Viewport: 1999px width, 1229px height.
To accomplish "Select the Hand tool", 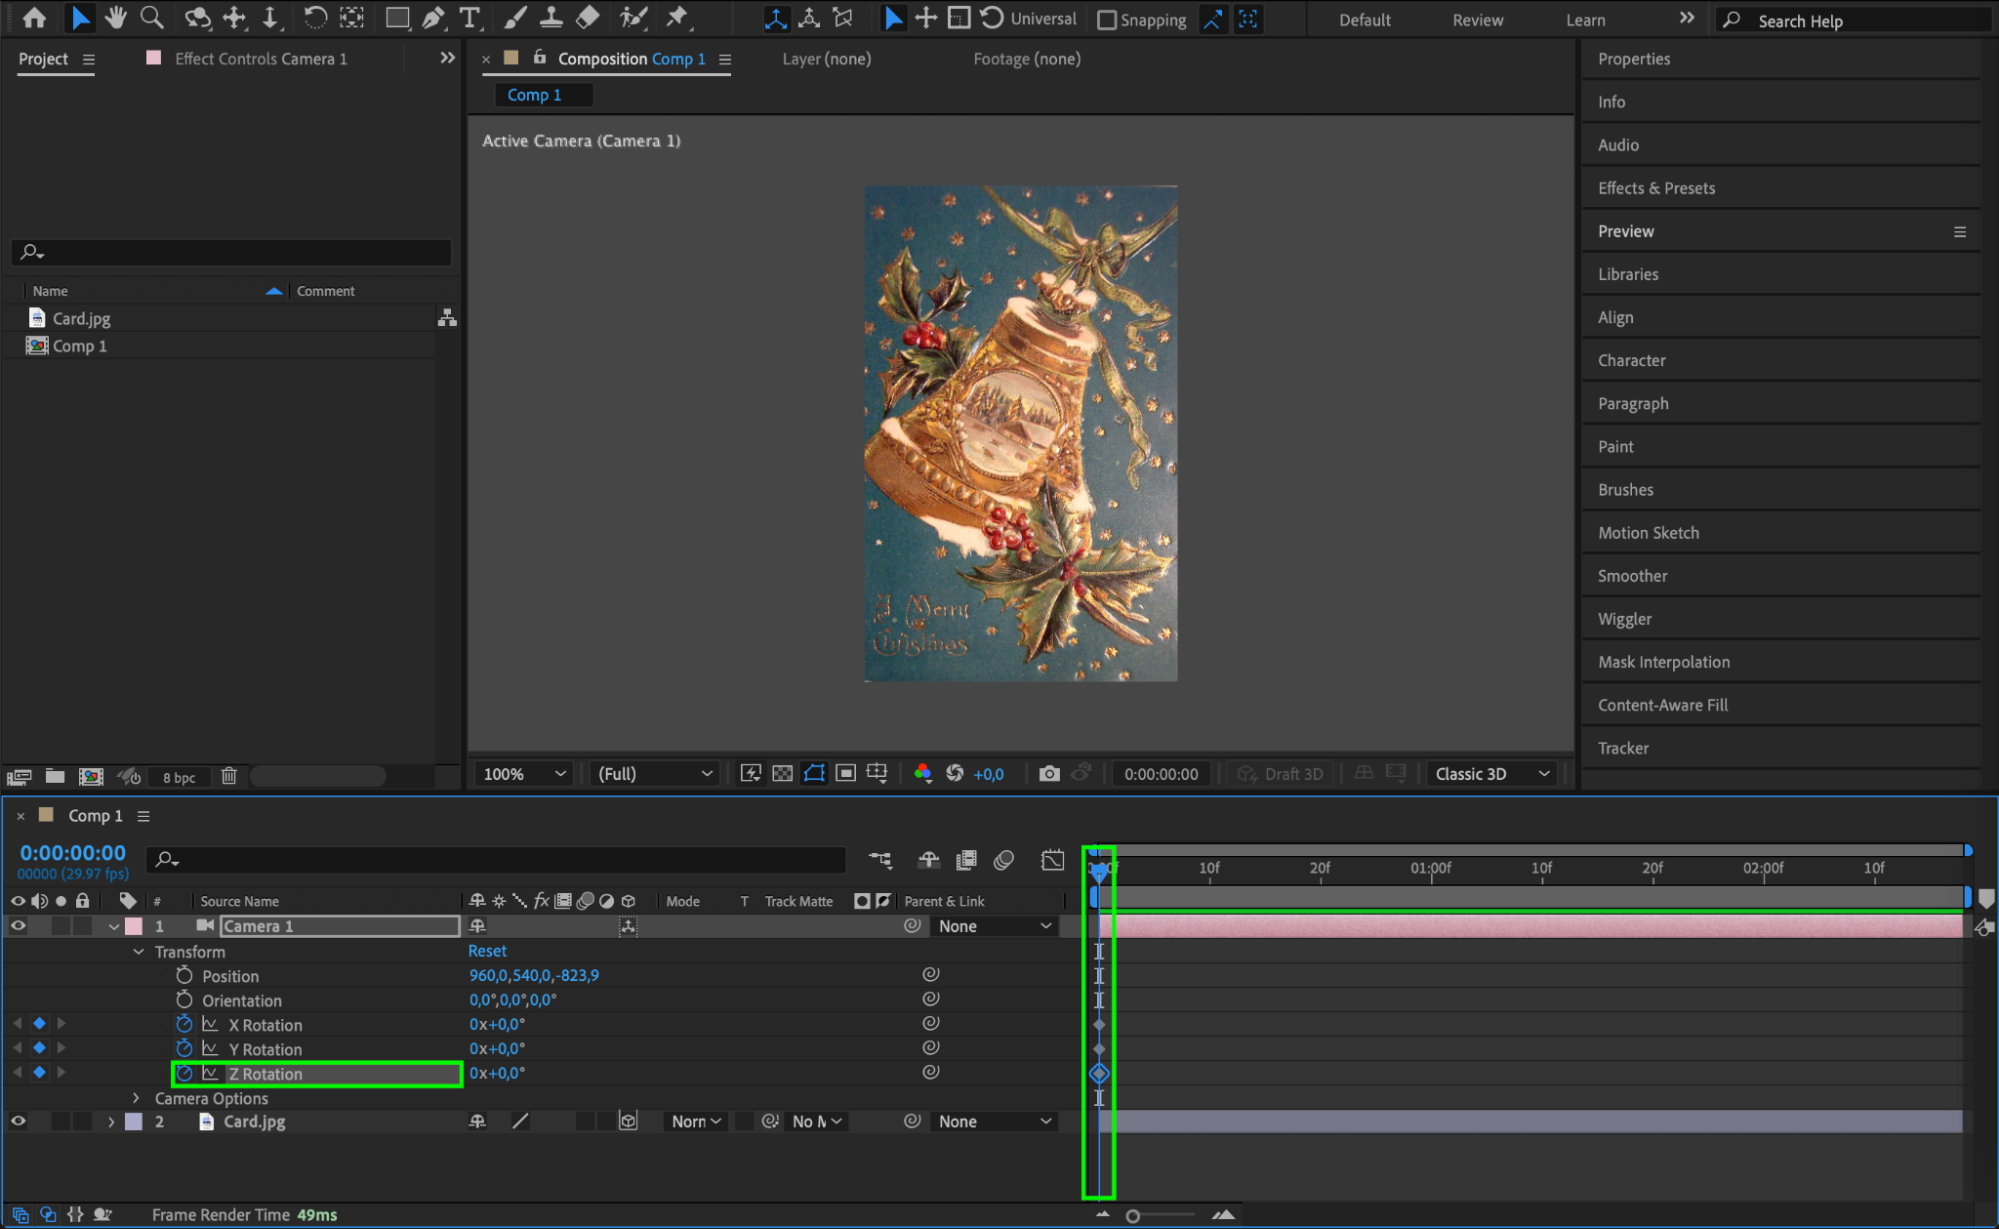I will click(x=115, y=17).
